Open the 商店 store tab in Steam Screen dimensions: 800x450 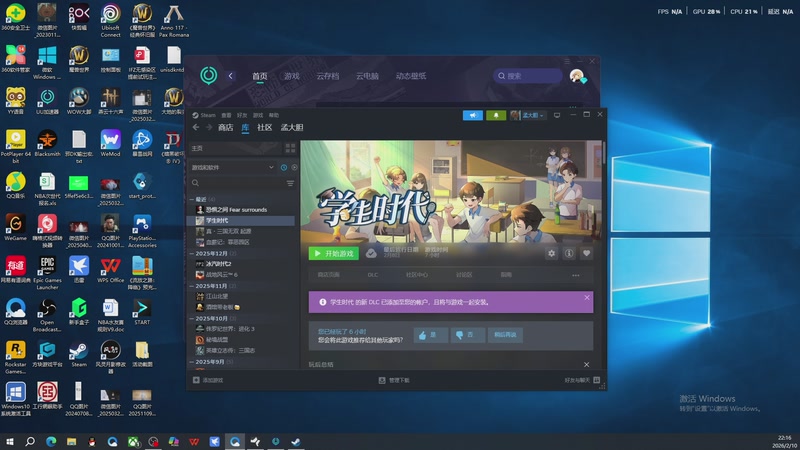pos(226,128)
